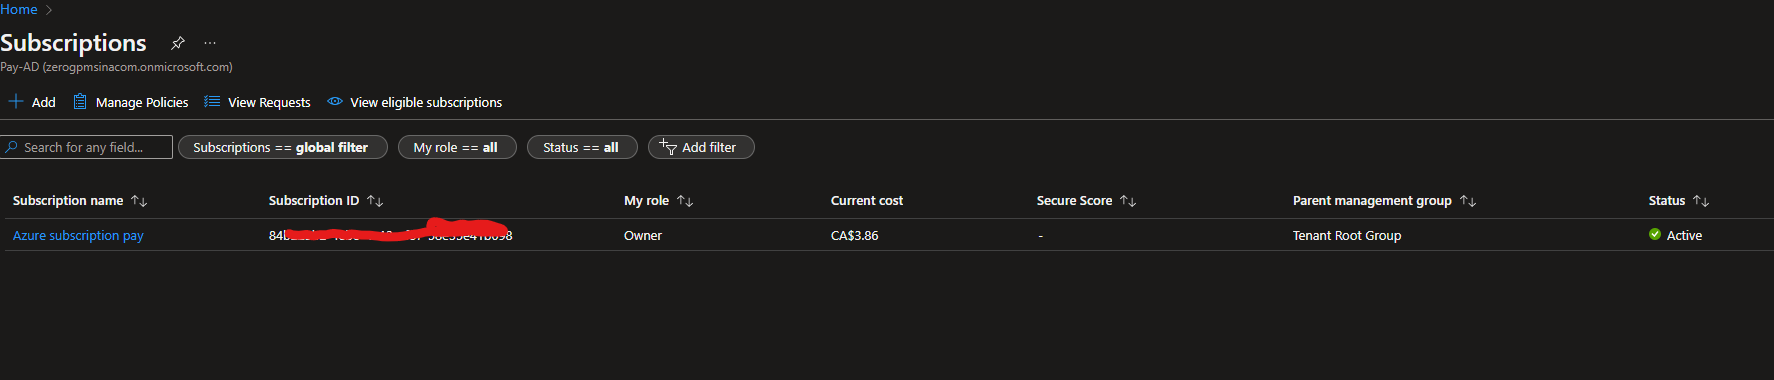The height and width of the screenshot is (380, 1774).
Task: Click the Current cost column header
Action: coord(867,201)
